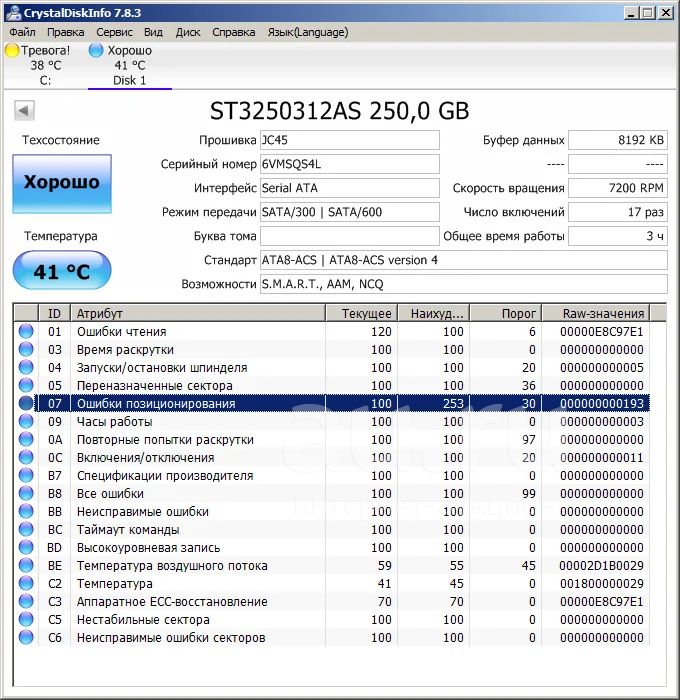Screen dimensions: 680x700
Task: Click the status orb for Нестабильные сектора
Action: click(x=26, y=620)
